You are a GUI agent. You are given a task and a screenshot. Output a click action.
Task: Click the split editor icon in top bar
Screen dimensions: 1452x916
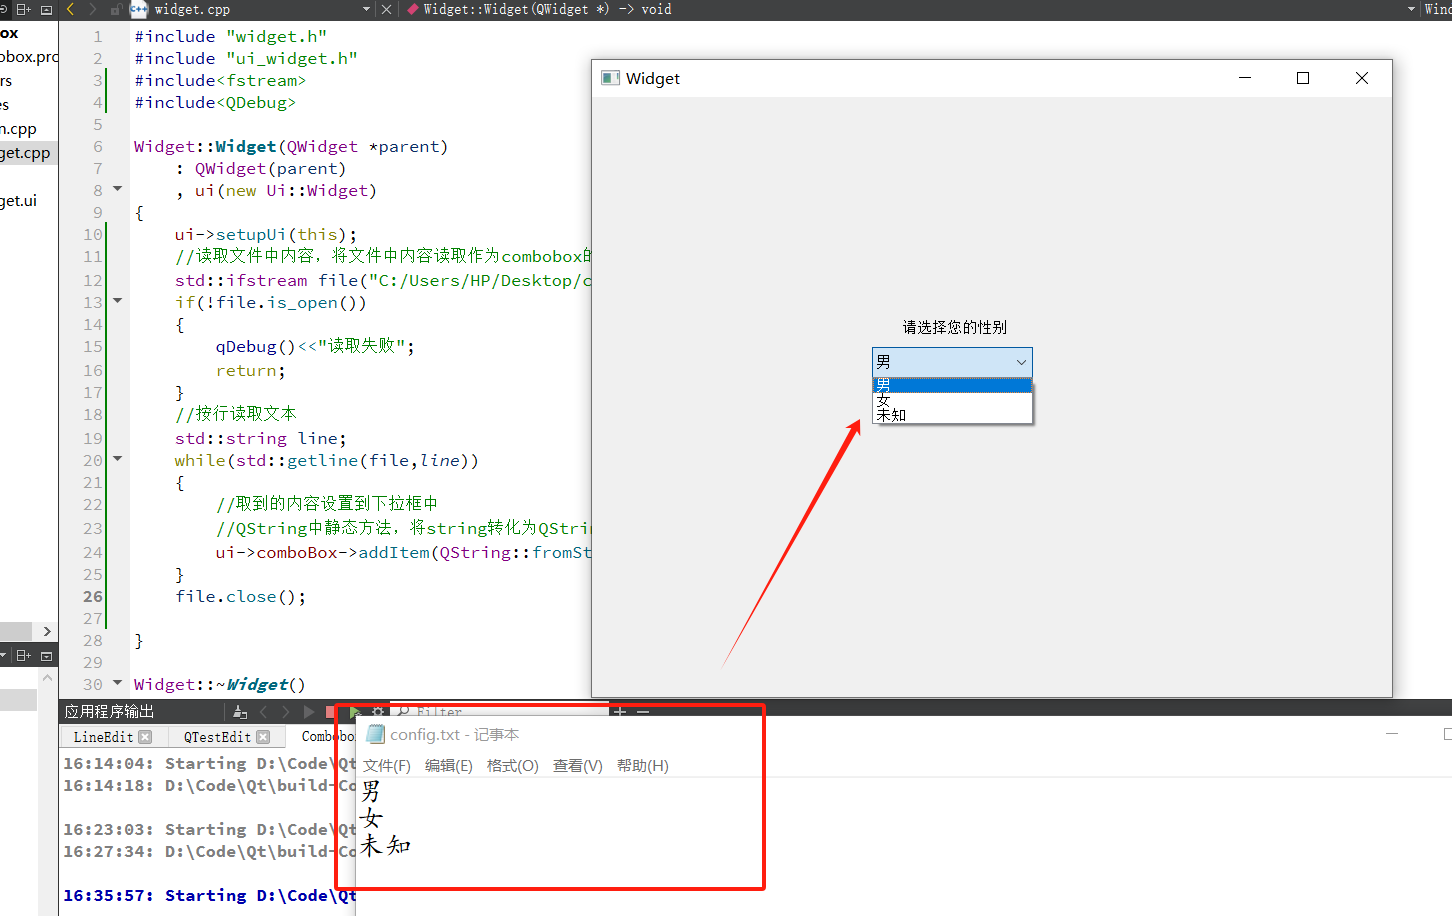click(x=24, y=9)
